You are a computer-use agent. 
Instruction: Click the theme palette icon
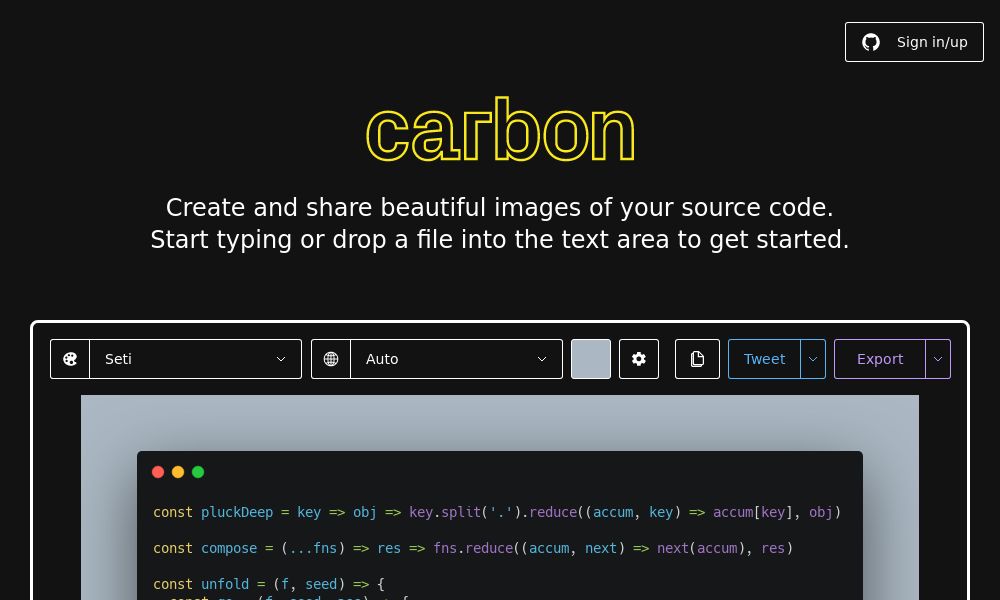click(70, 359)
